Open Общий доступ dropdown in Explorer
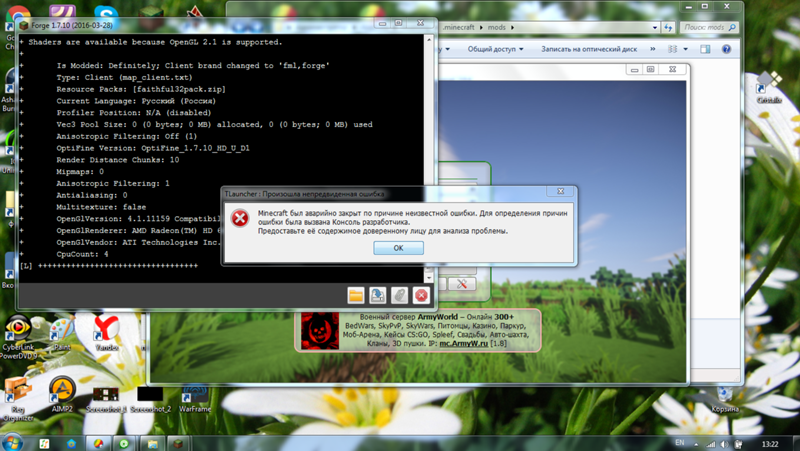The width and height of the screenshot is (800, 451). coord(495,49)
